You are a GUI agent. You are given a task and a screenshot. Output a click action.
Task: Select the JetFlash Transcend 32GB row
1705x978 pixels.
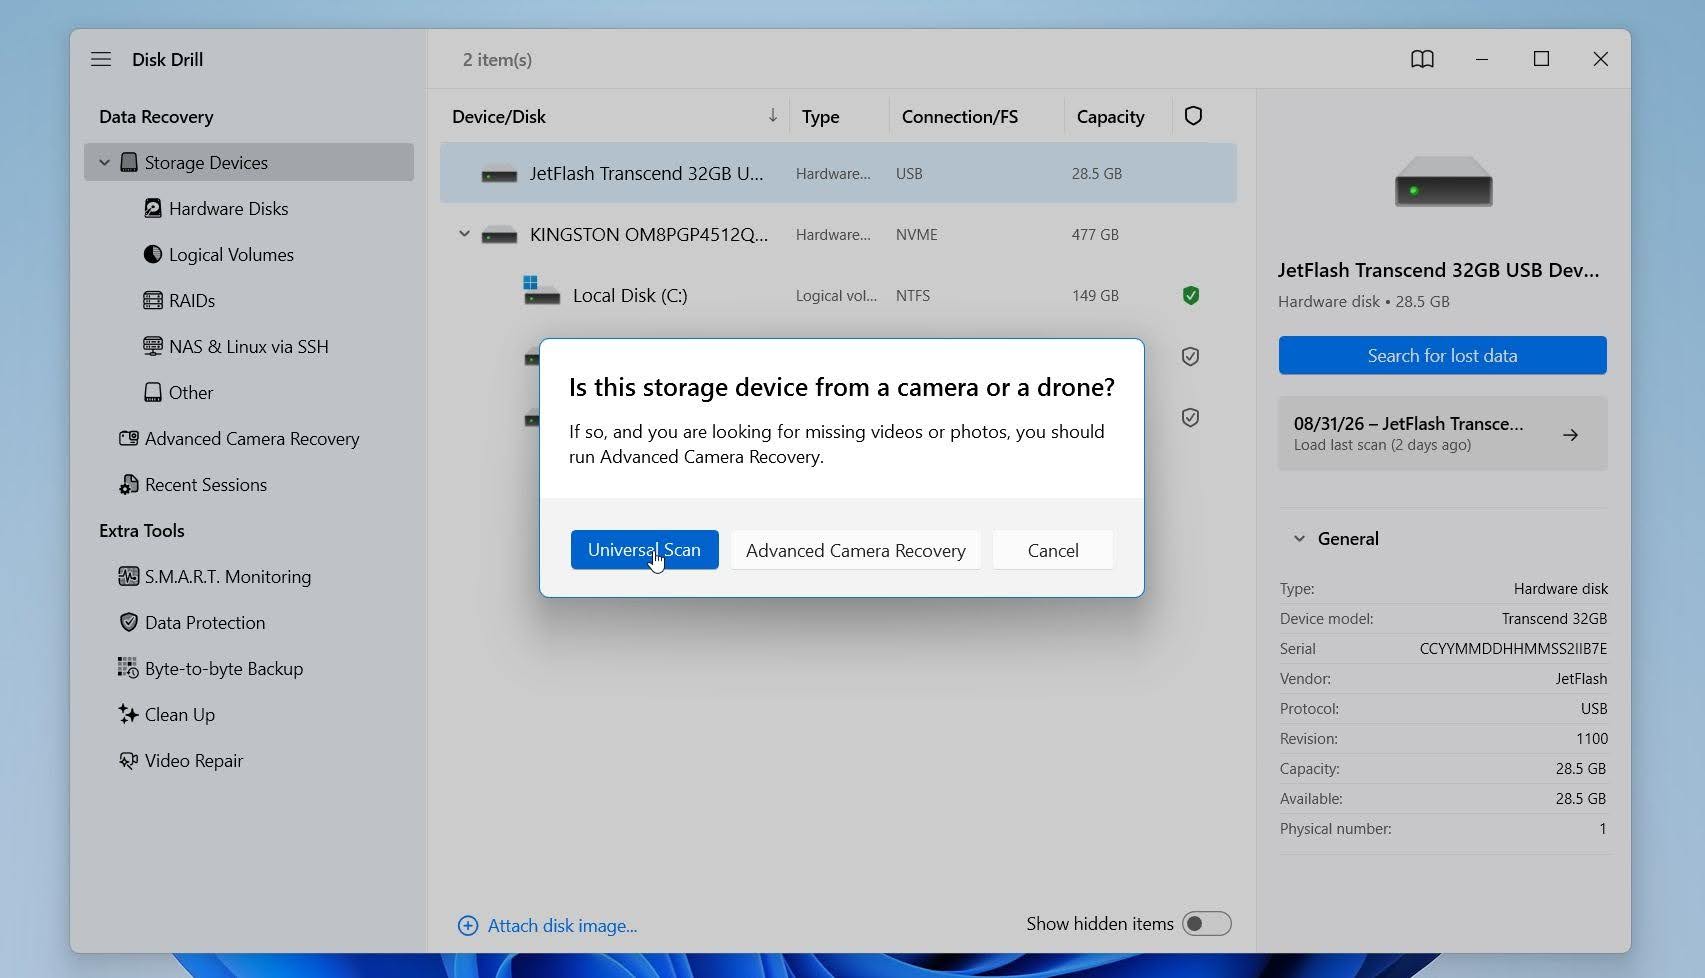tap(838, 173)
